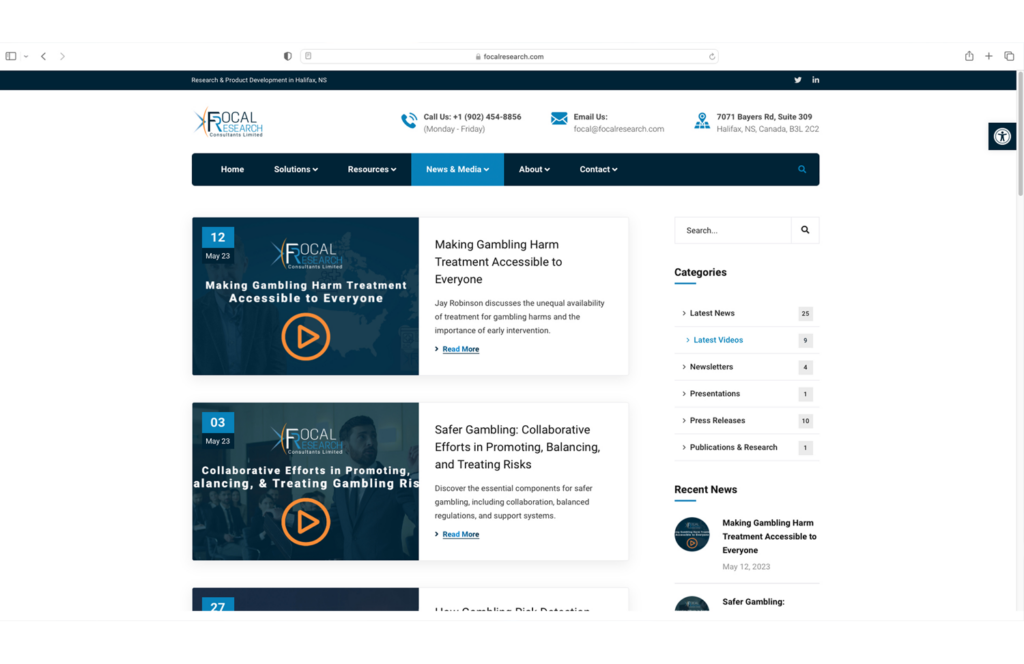Open the accessibility widget icon
The image size is (1024, 664).
(x=1002, y=136)
